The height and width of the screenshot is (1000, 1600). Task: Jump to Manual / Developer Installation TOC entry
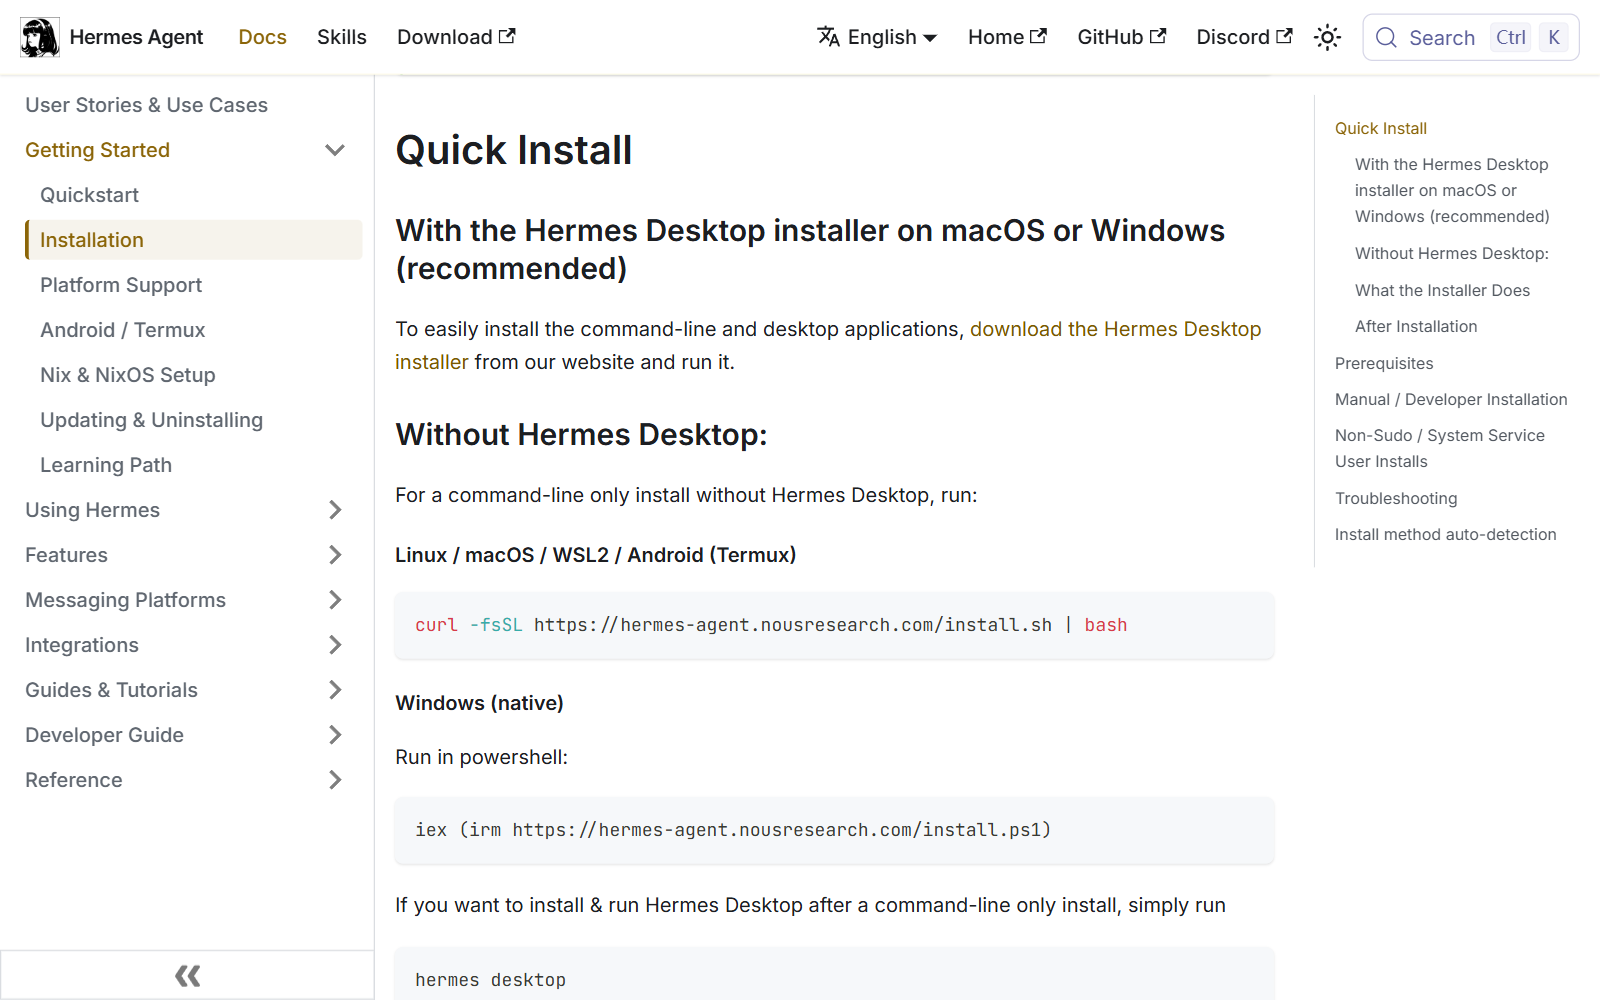[1451, 399]
